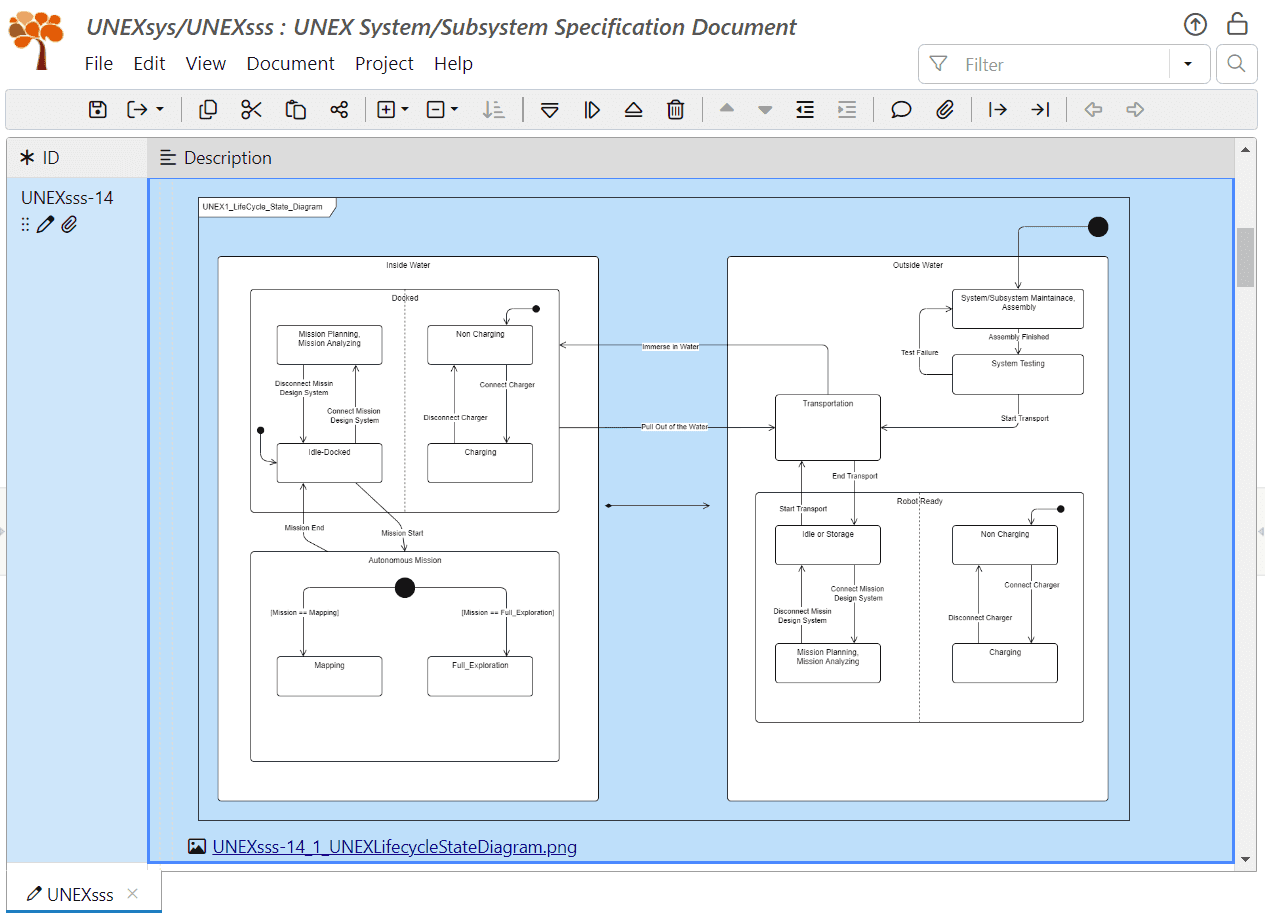Click the Delete trash can icon
This screenshot has height=913, width=1267.
click(x=676, y=110)
